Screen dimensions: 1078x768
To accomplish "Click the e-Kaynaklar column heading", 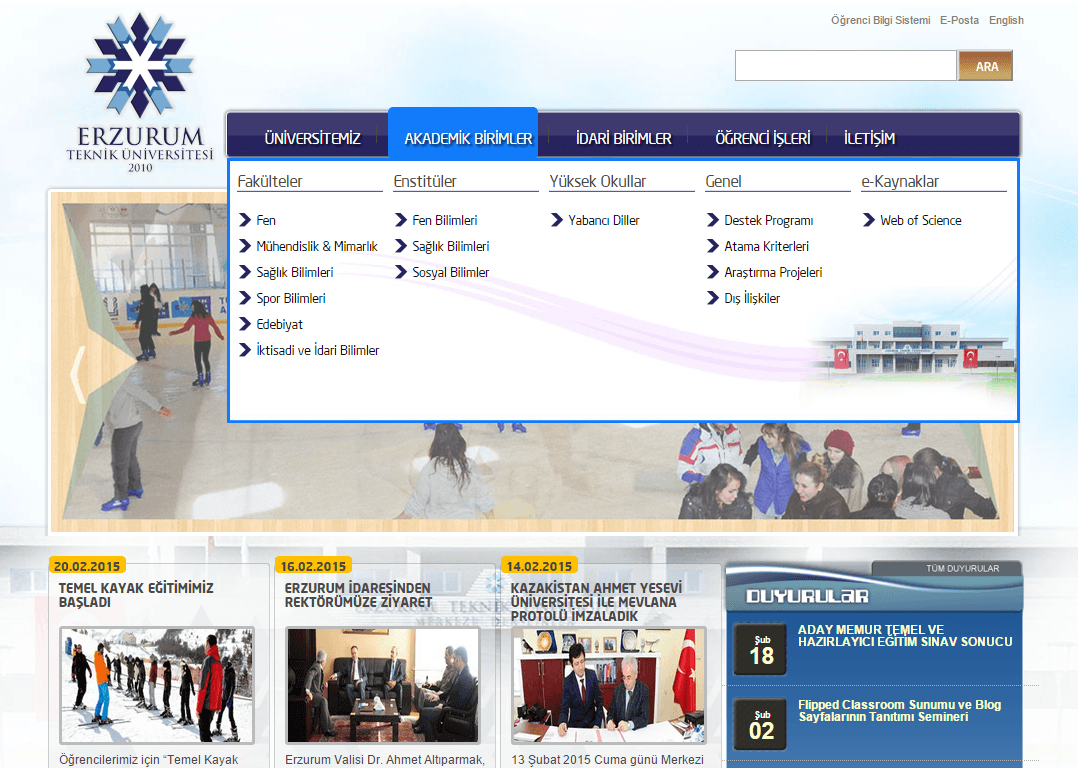I will 899,182.
